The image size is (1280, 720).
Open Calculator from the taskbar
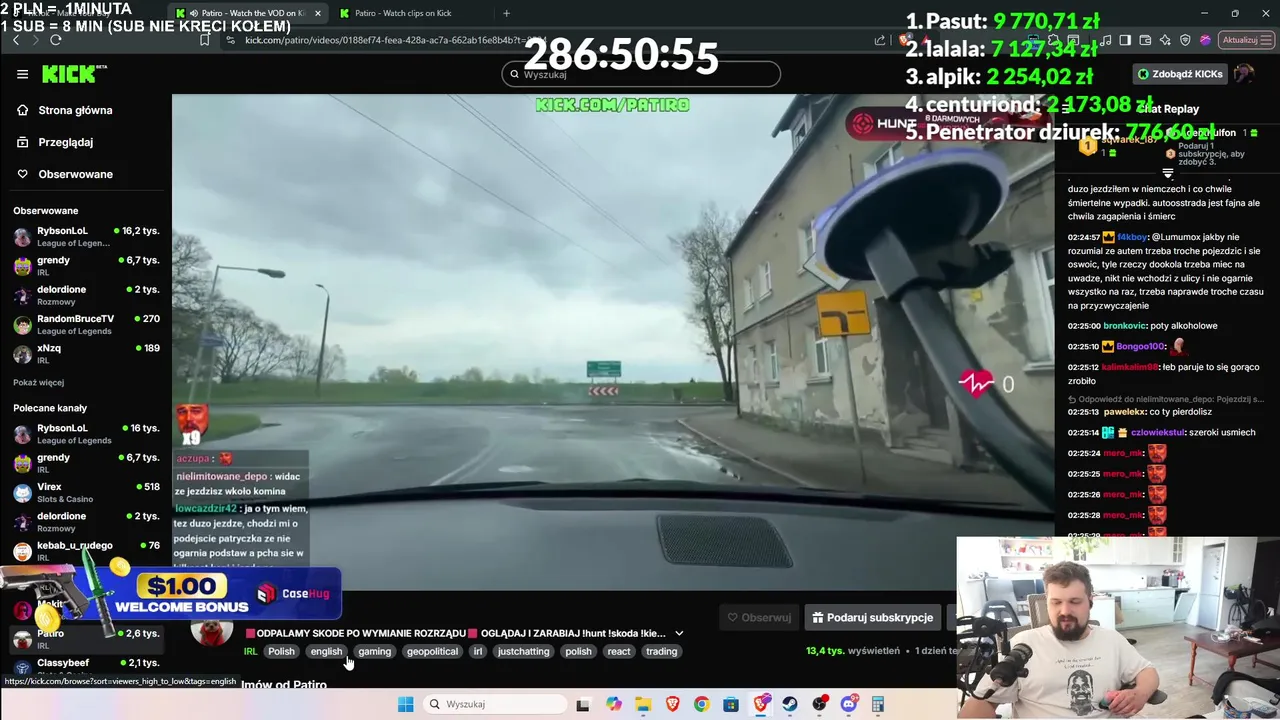coord(878,704)
